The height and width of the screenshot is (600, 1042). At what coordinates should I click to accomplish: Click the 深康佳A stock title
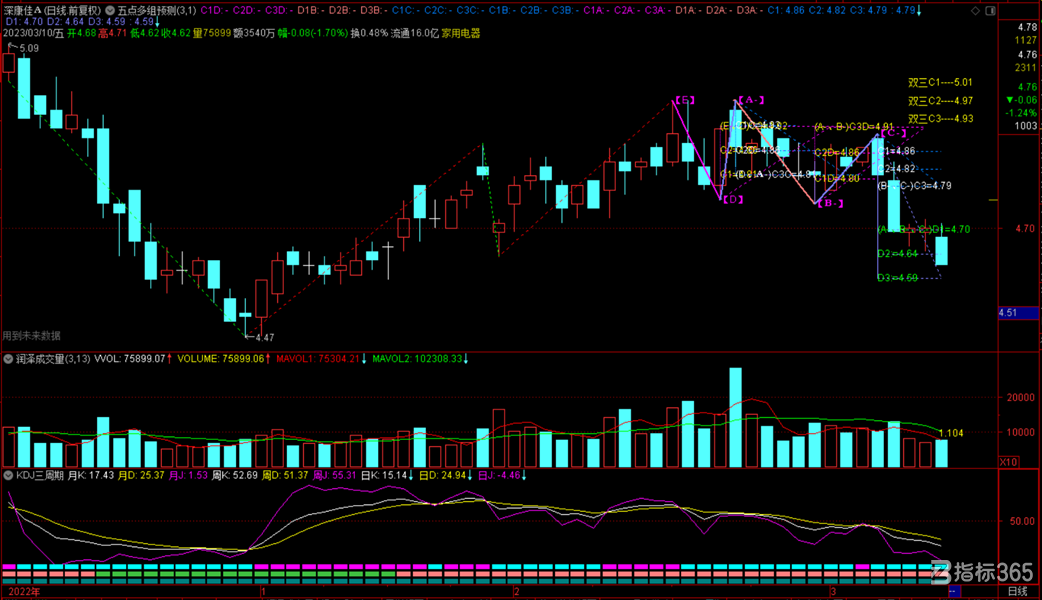[52, 11]
